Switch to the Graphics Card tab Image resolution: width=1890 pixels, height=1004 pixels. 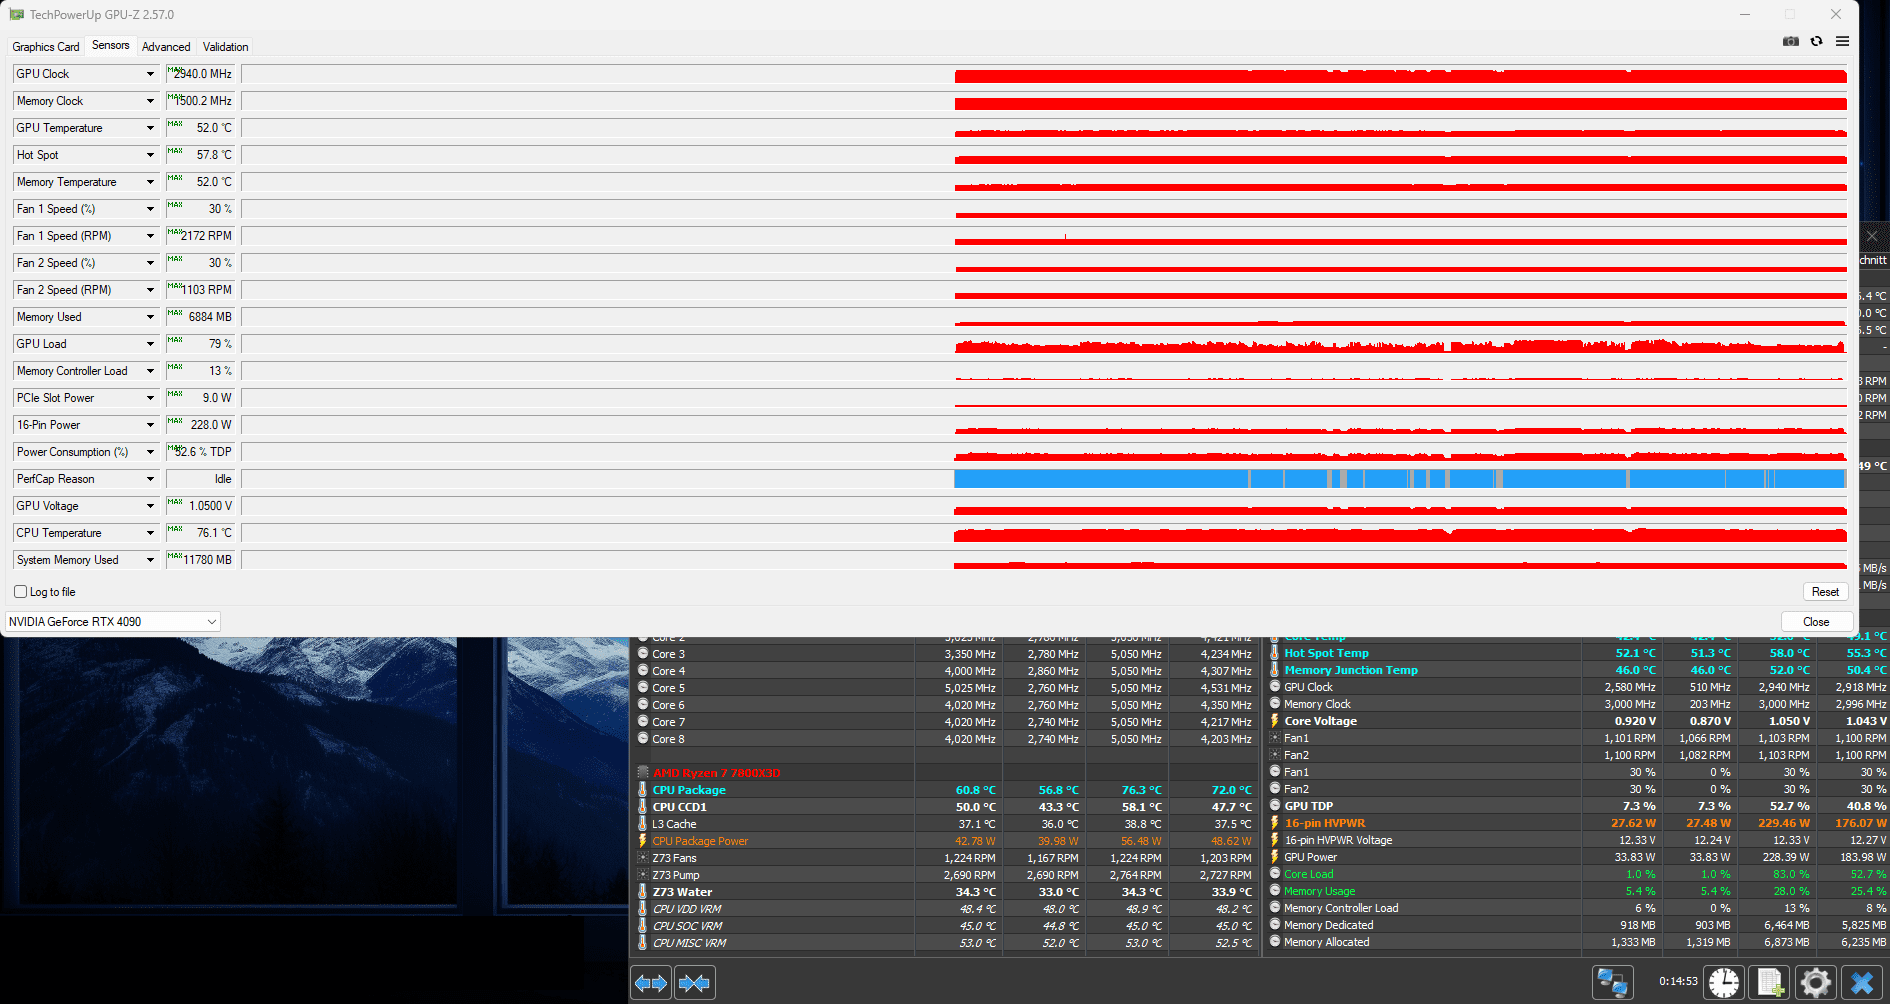[46, 47]
